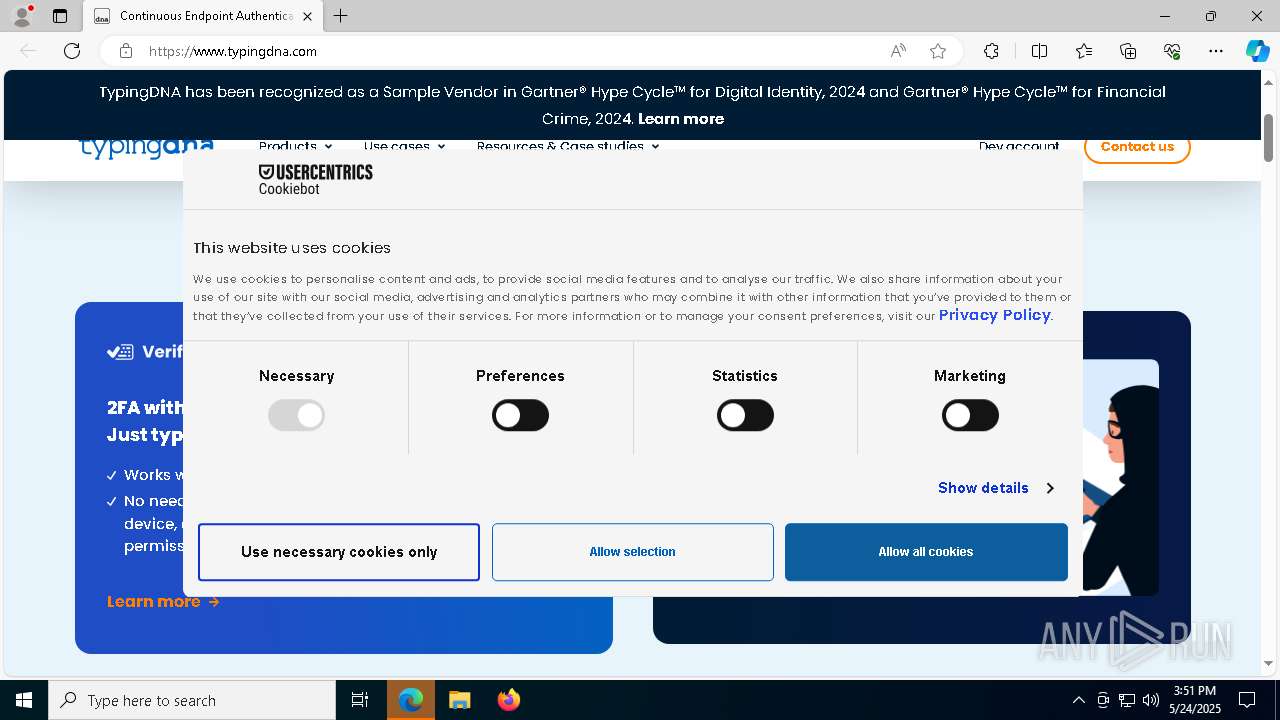Toggle the Necessary cookies switch
The image size is (1280, 720).
pyautogui.click(x=296, y=415)
